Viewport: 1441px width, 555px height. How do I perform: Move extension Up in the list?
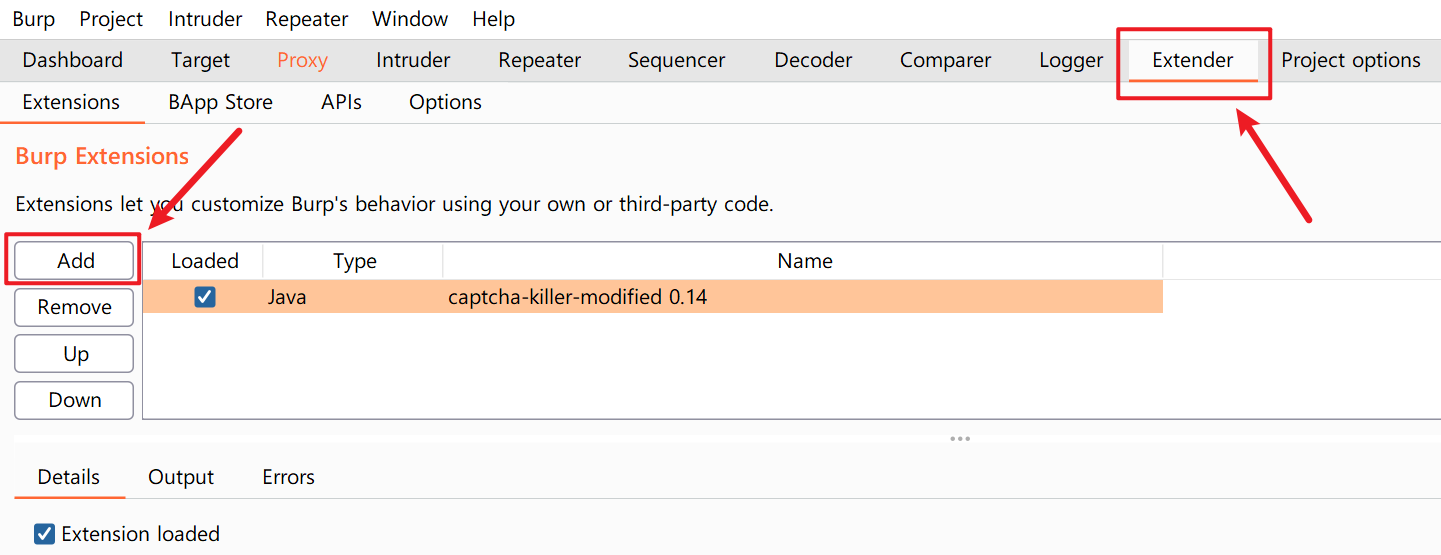tap(75, 354)
